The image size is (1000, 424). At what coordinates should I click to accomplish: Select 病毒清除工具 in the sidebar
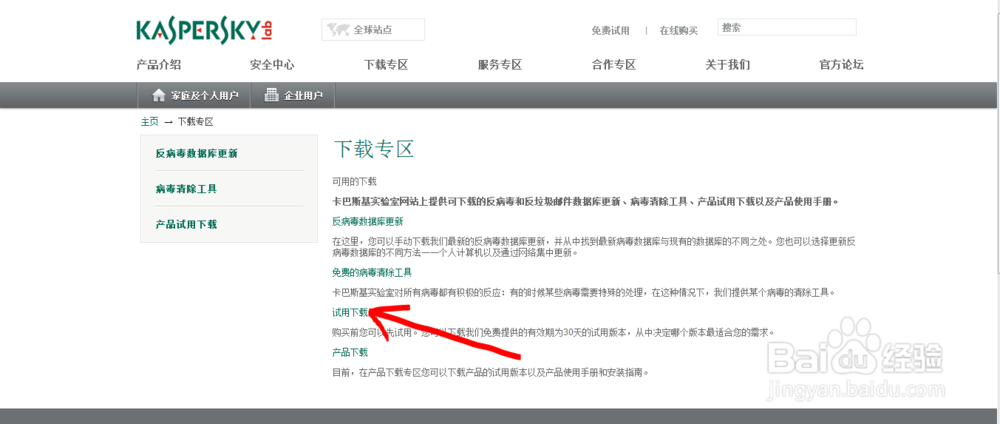click(x=186, y=189)
